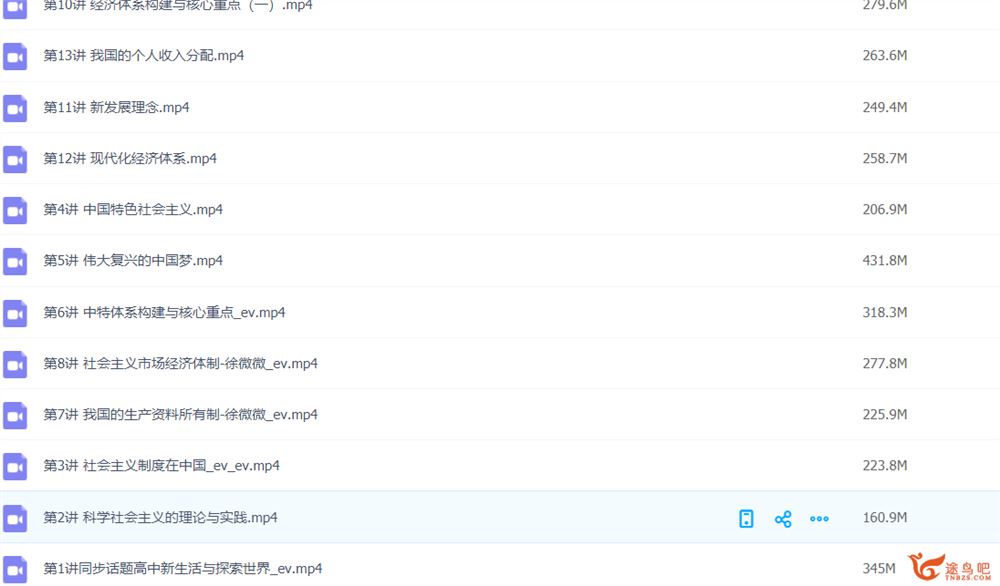Image resolution: width=1000 pixels, height=586 pixels.
Task: Click share icon on 第2讲 row
Action: (783, 518)
